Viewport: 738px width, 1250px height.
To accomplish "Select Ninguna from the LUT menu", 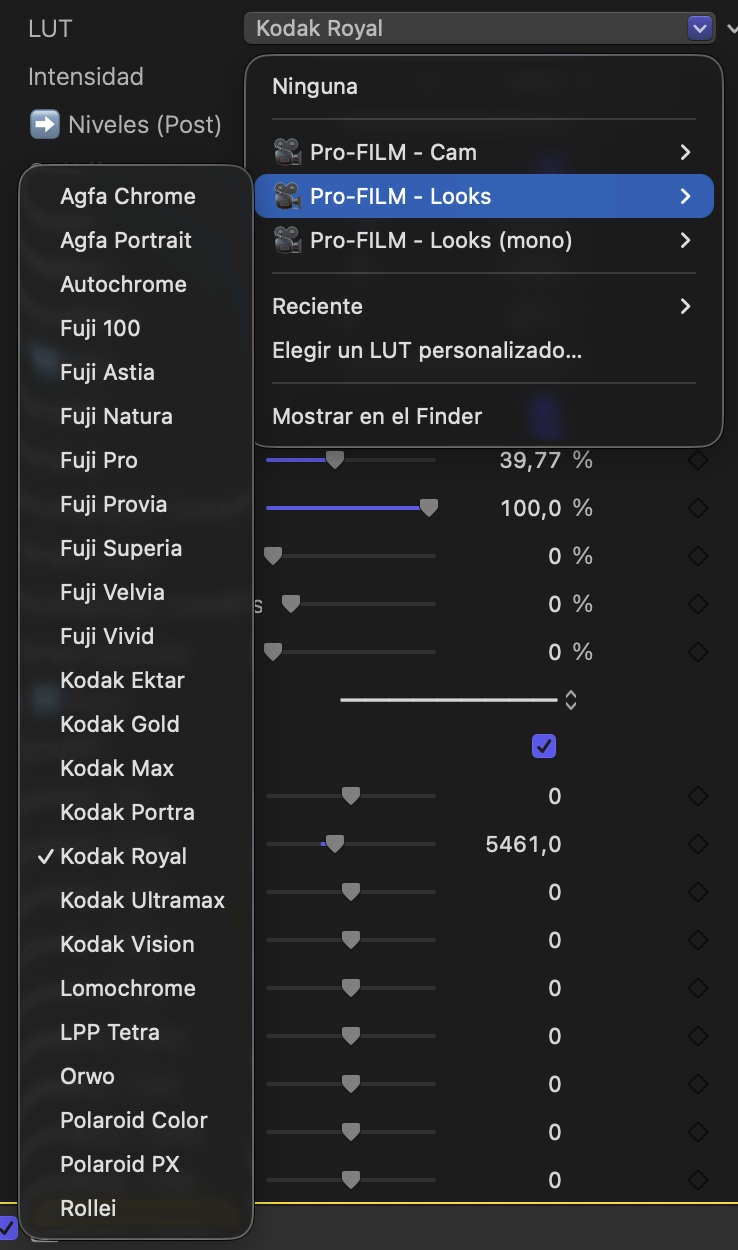I will pos(314,86).
